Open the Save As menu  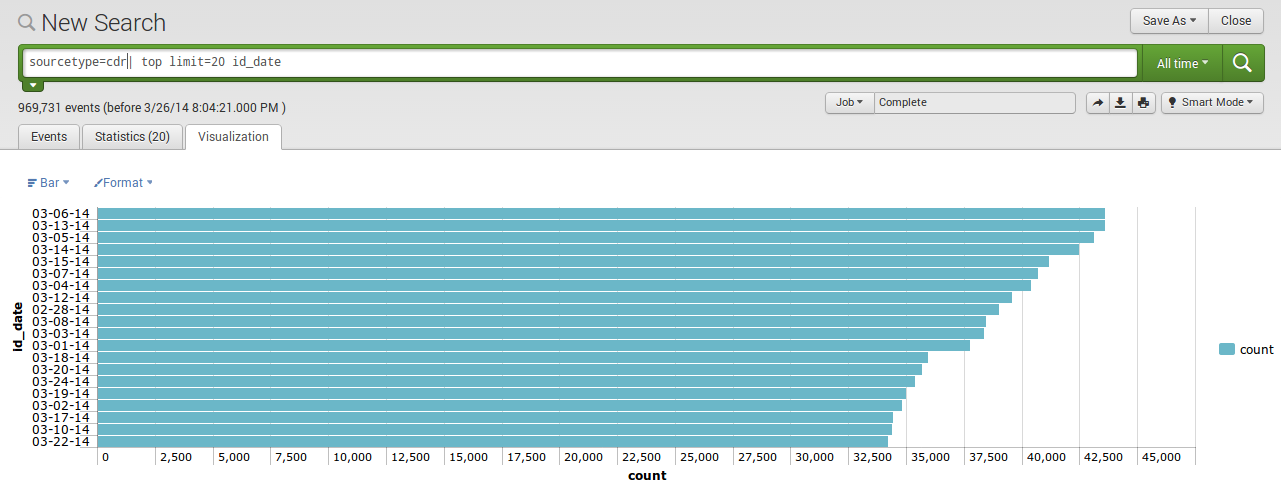tap(1169, 21)
